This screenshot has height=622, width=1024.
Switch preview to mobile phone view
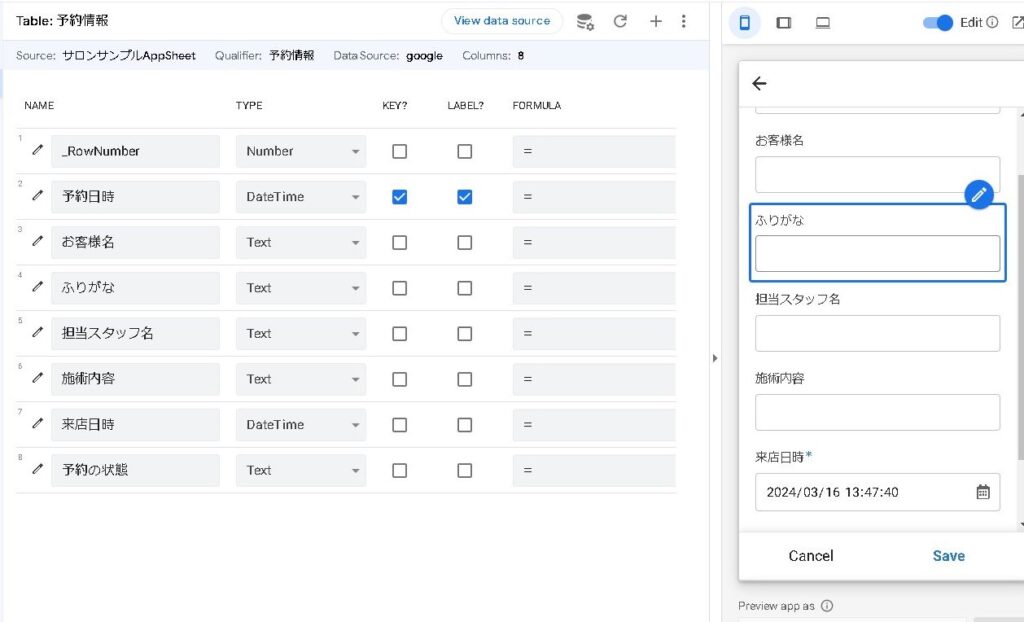[744, 22]
